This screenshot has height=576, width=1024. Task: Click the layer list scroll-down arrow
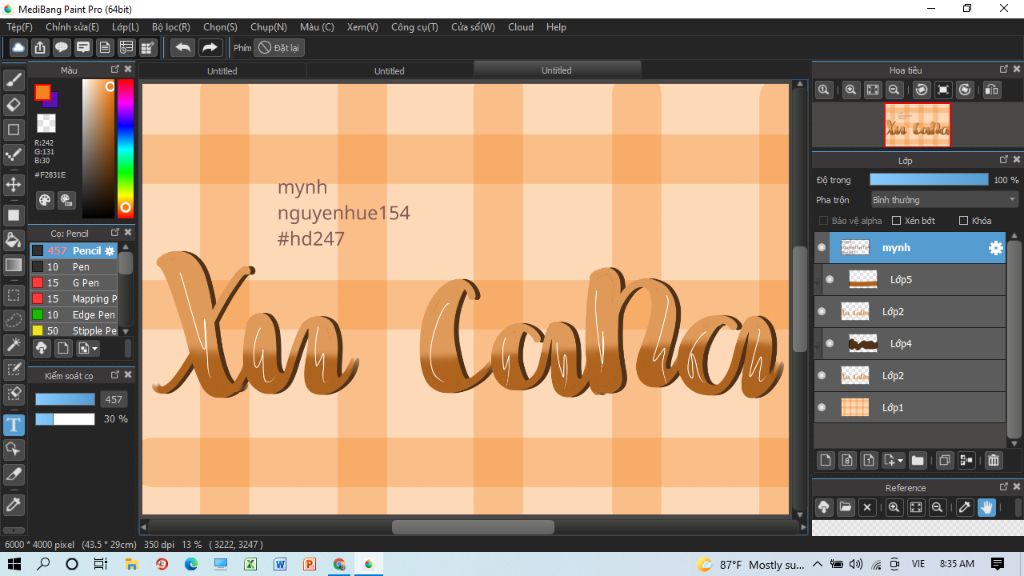(x=1014, y=443)
